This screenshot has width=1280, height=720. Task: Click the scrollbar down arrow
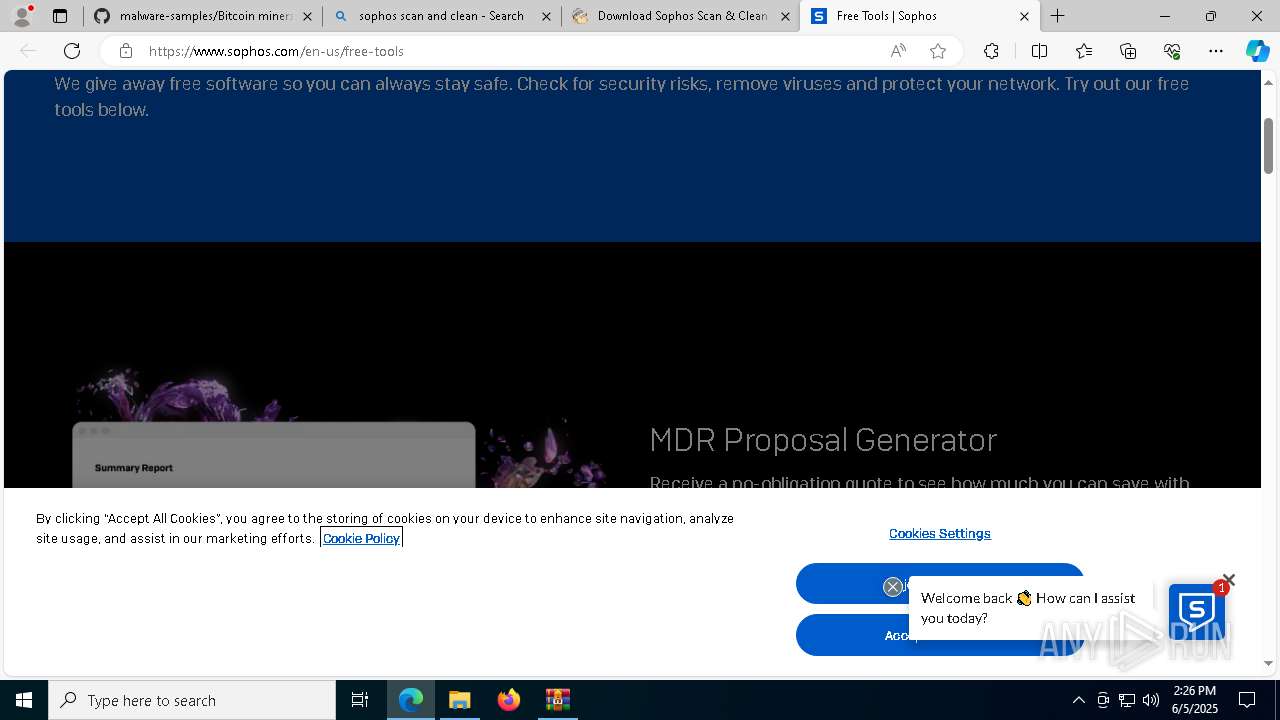1269,664
